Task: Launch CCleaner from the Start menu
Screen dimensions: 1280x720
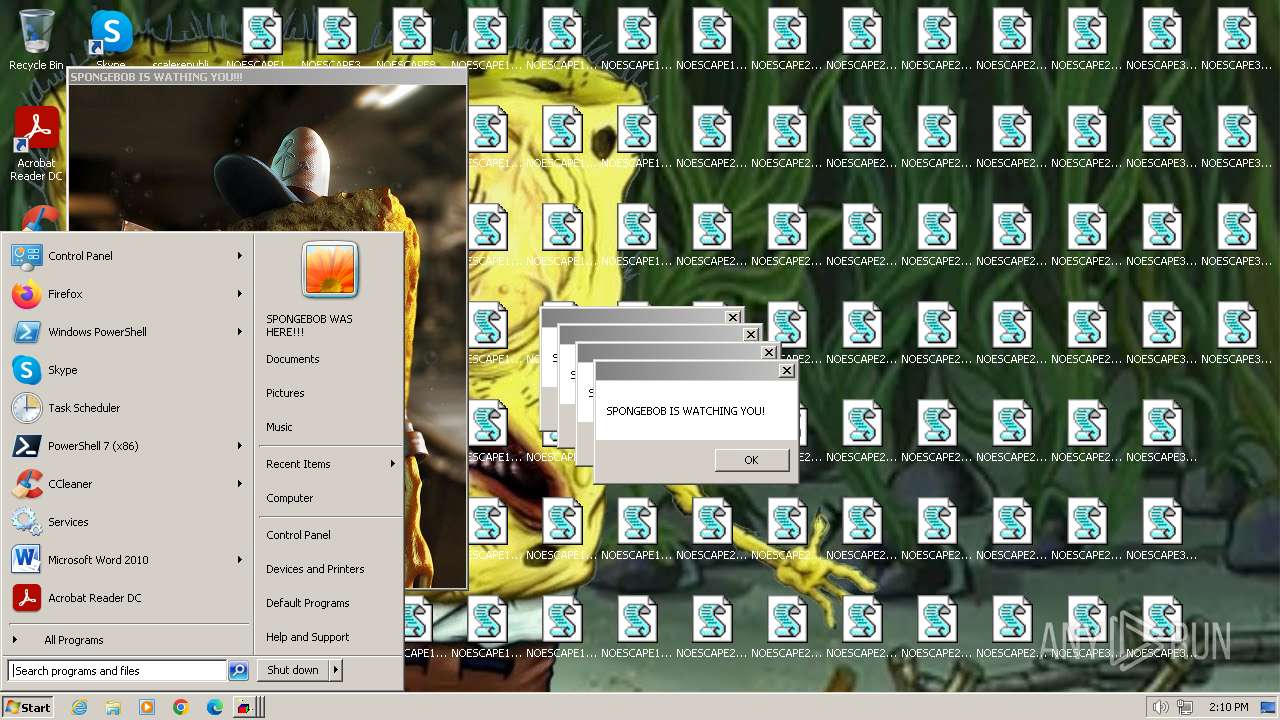Action: 126,484
